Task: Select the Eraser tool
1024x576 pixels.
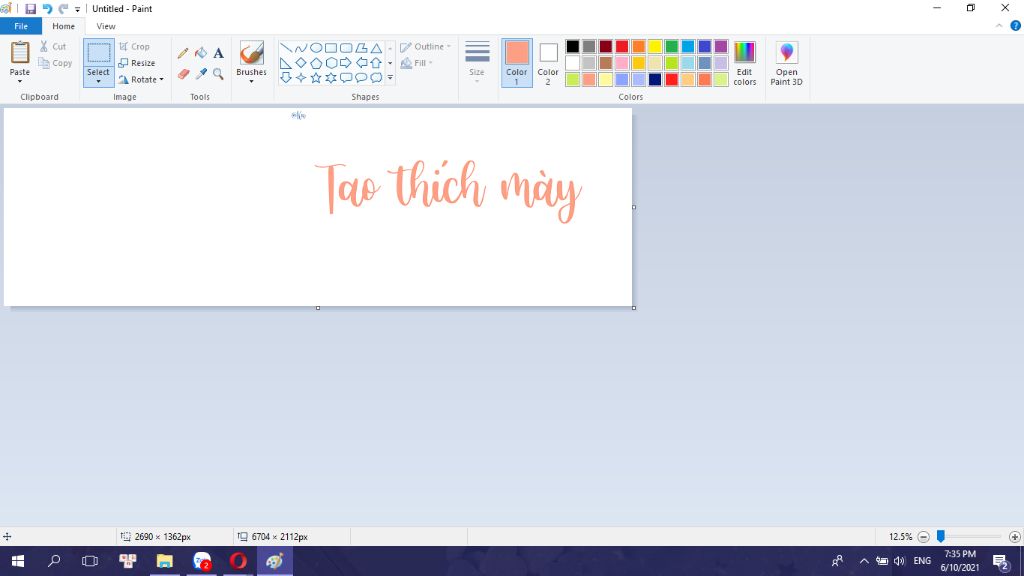Action: 183,74
